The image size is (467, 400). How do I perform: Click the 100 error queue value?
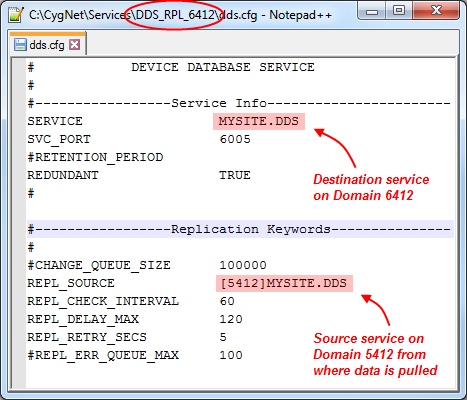click(x=231, y=355)
